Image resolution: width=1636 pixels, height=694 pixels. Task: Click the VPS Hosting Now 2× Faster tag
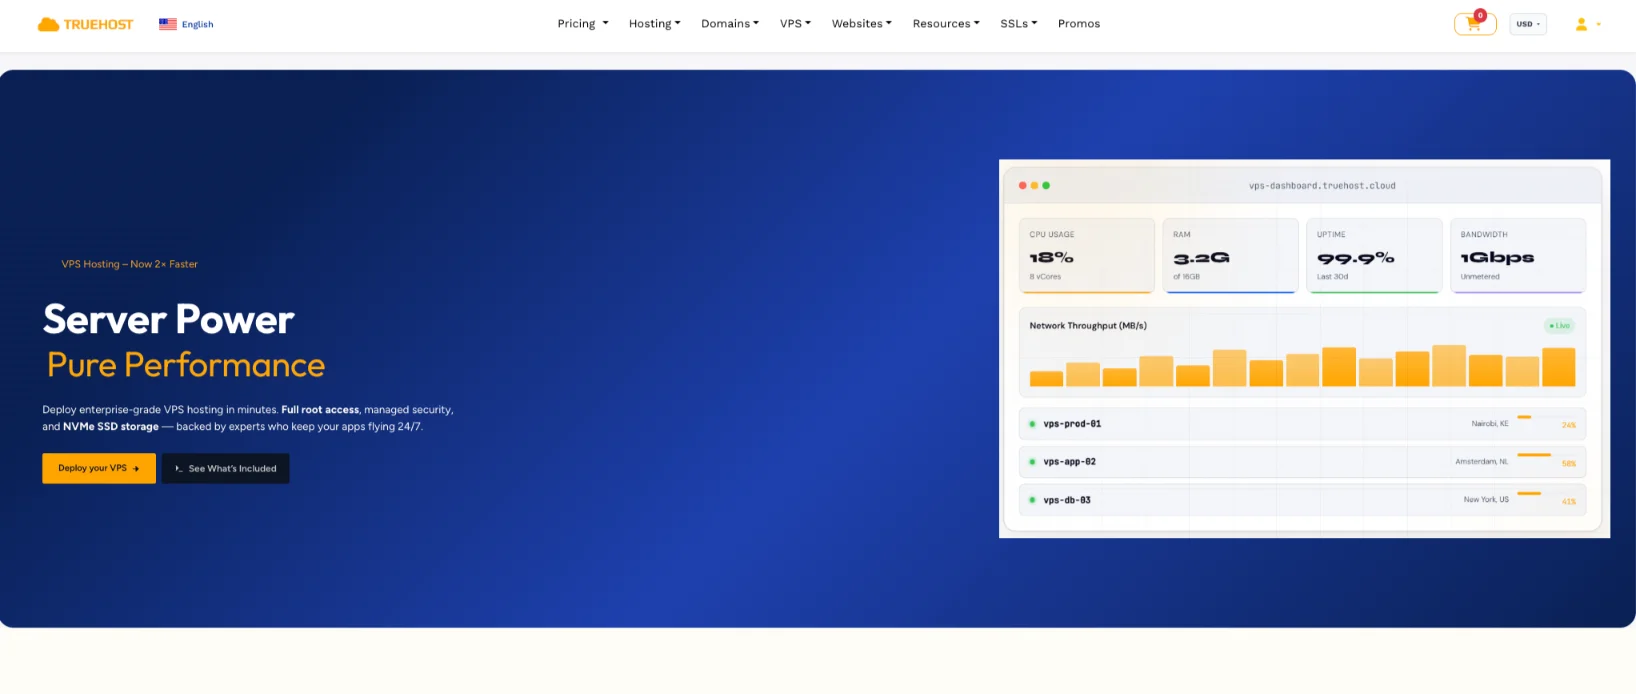tap(129, 264)
